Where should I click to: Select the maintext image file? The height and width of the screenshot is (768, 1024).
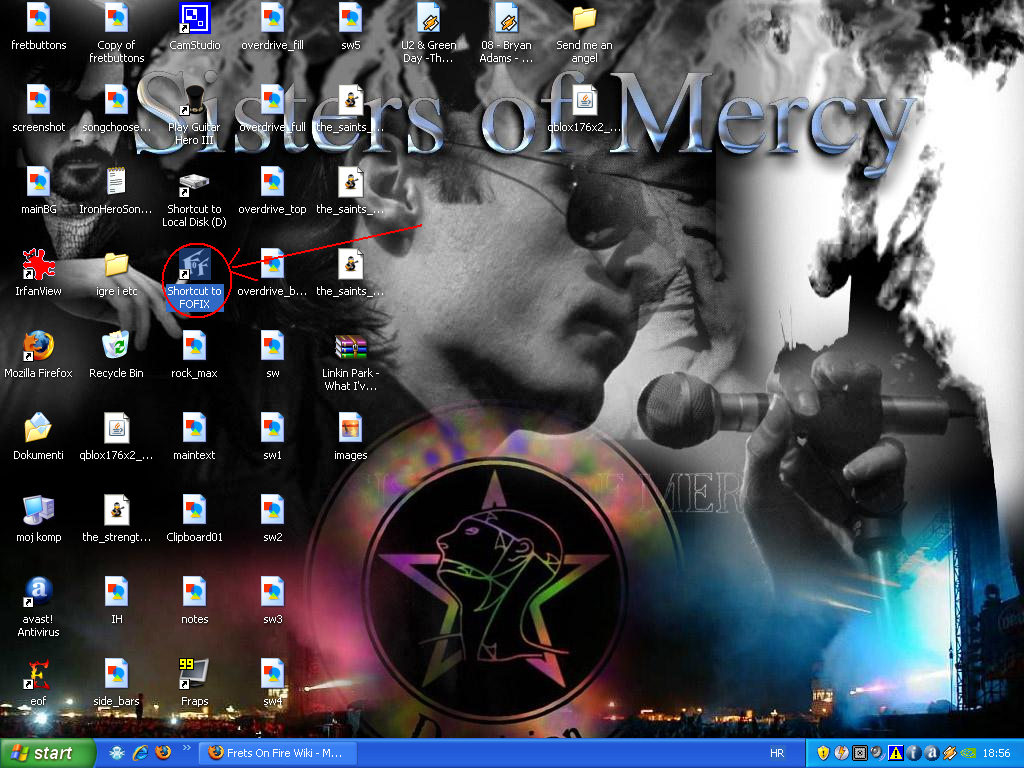(x=195, y=437)
